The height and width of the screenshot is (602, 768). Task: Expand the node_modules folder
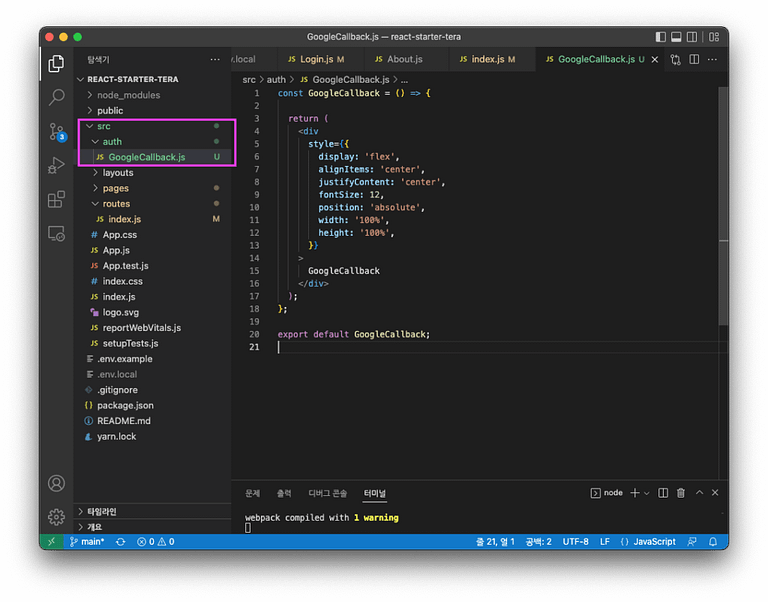[127, 95]
